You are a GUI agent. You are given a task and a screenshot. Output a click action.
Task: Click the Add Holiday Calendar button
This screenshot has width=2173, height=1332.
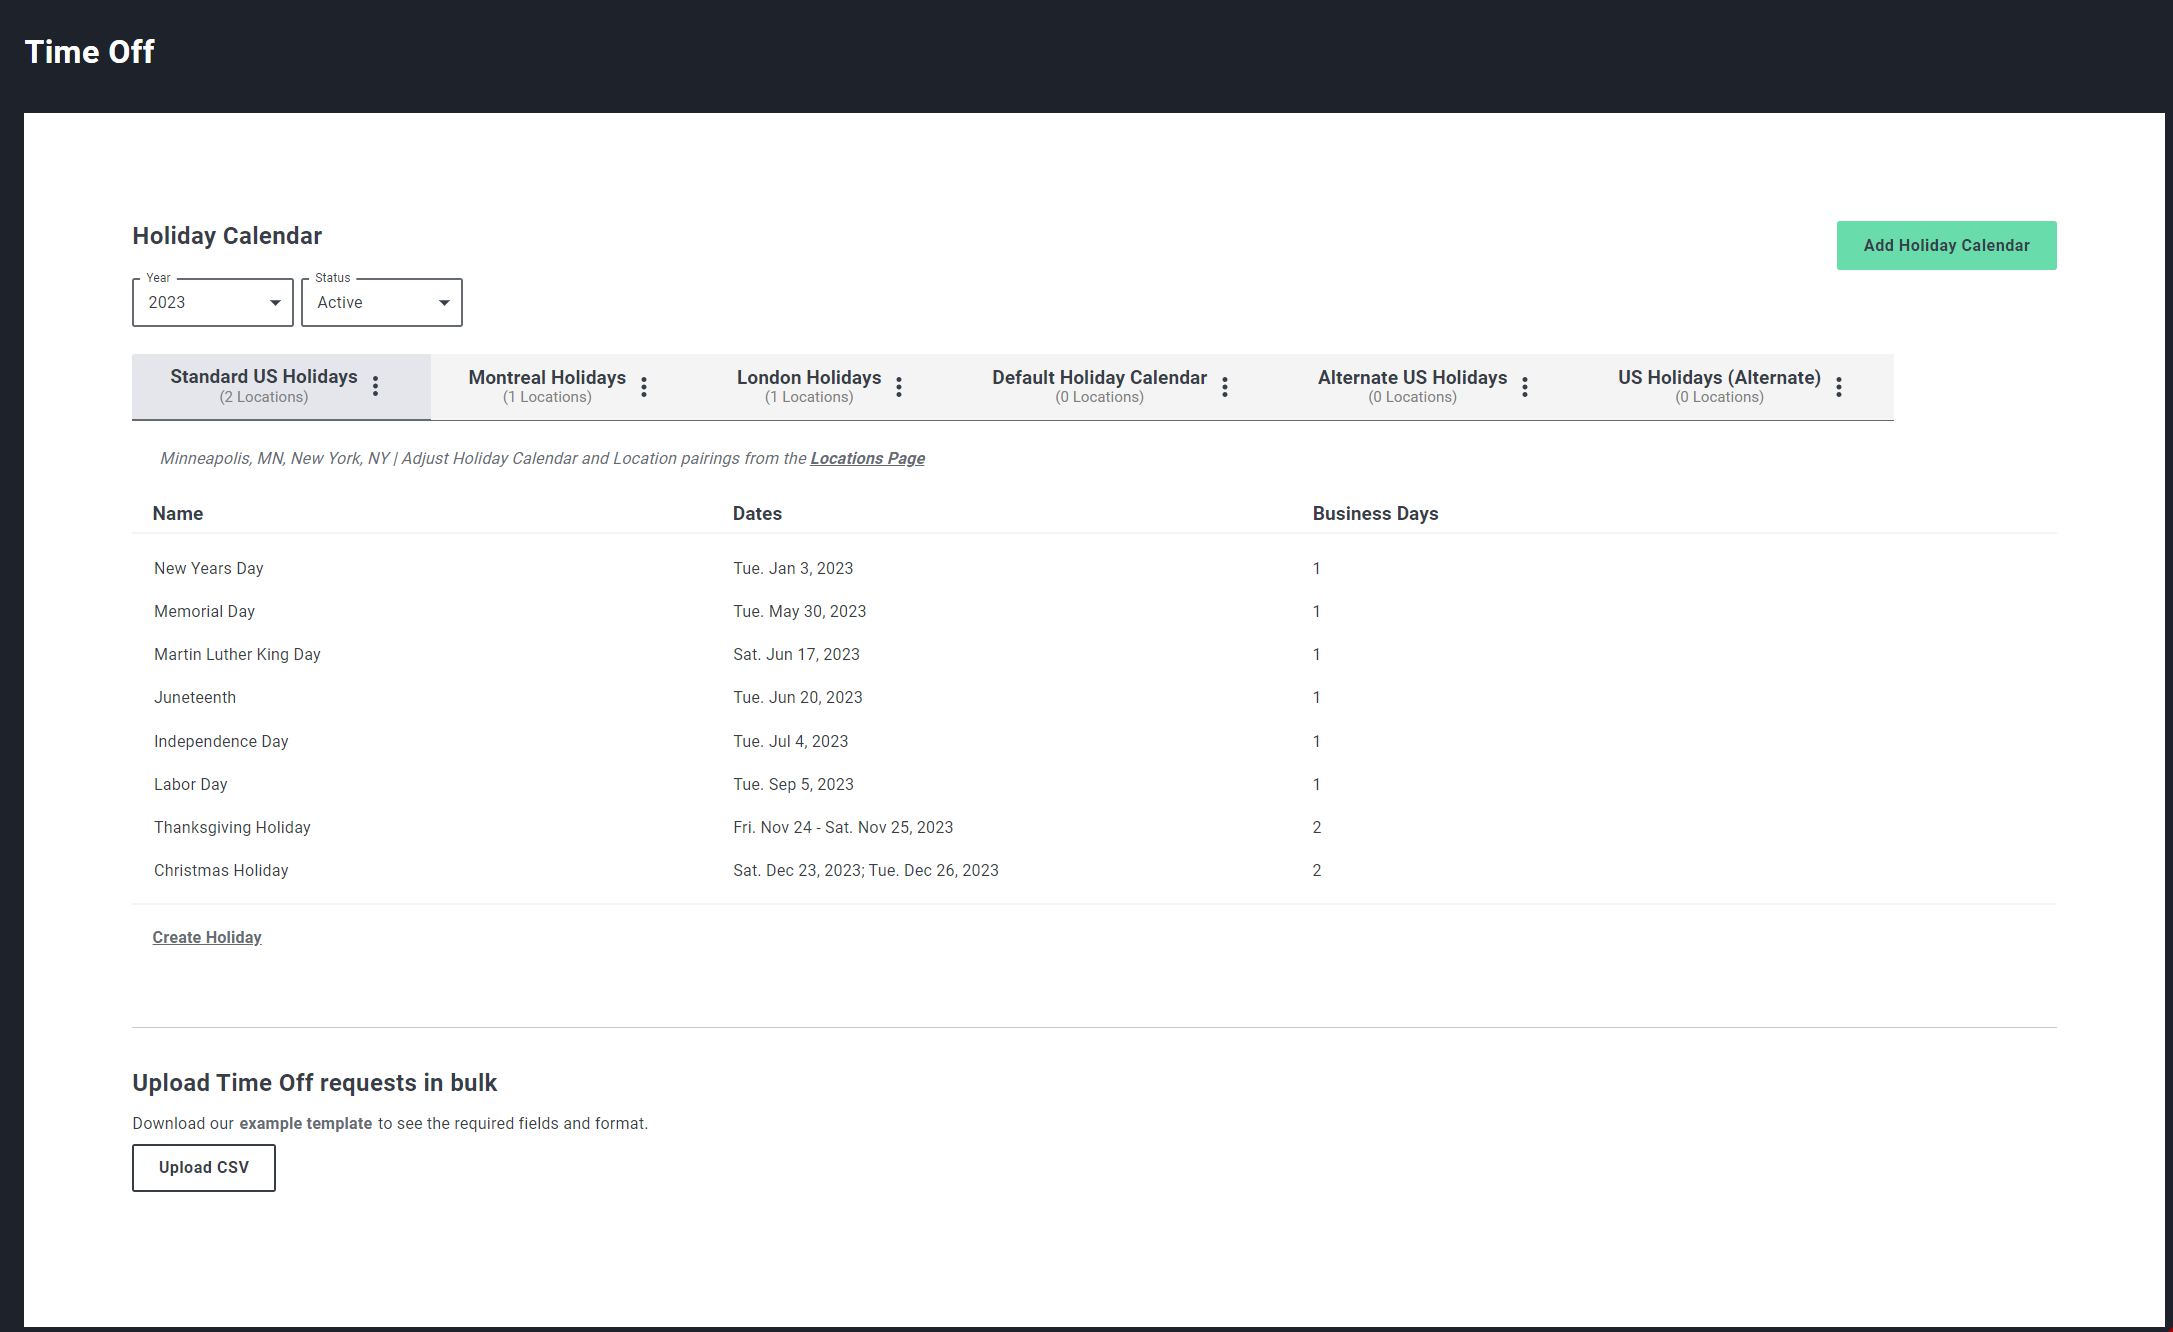pos(1946,245)
